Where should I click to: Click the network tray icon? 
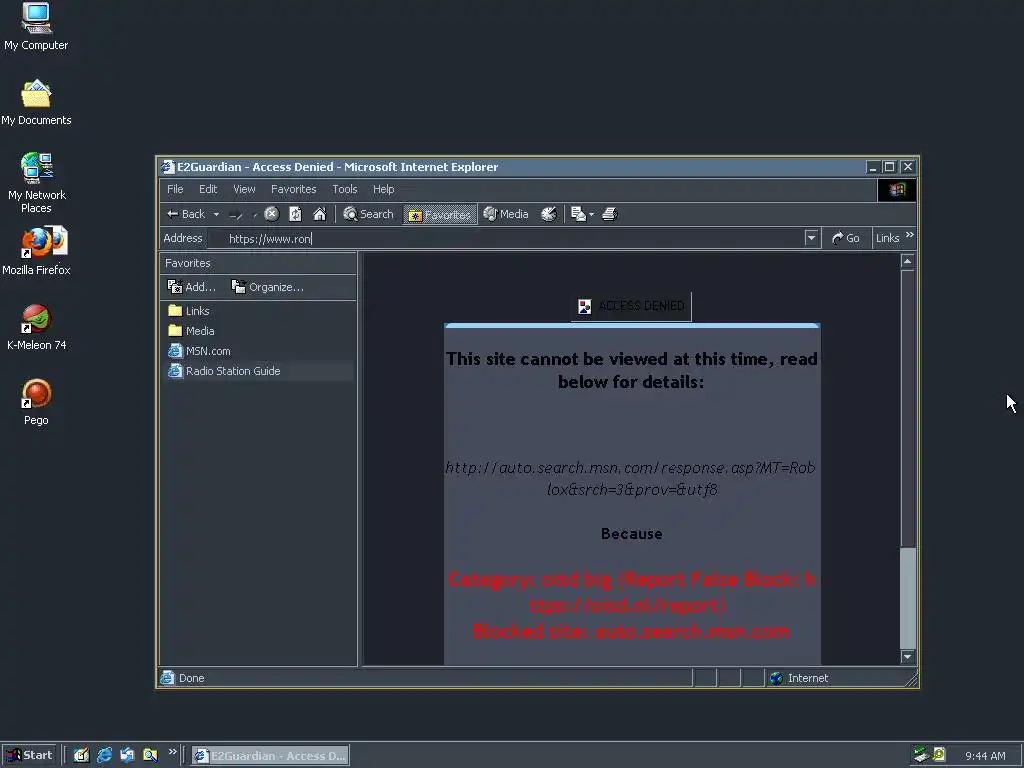coord(921,756)
